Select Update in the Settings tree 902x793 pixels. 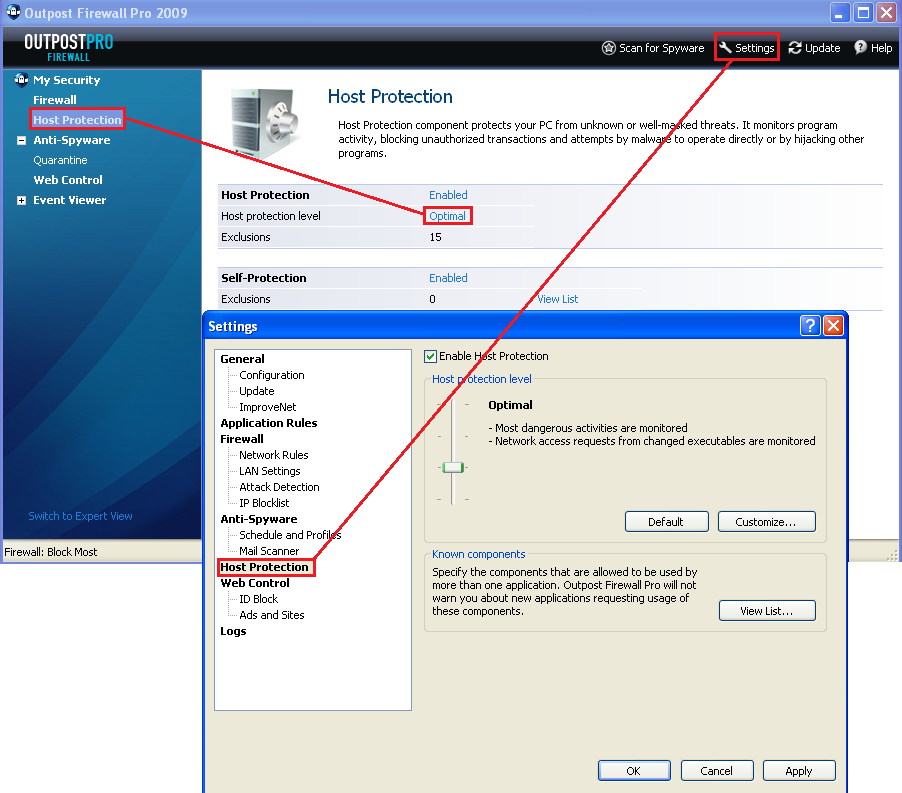(257, 391)
